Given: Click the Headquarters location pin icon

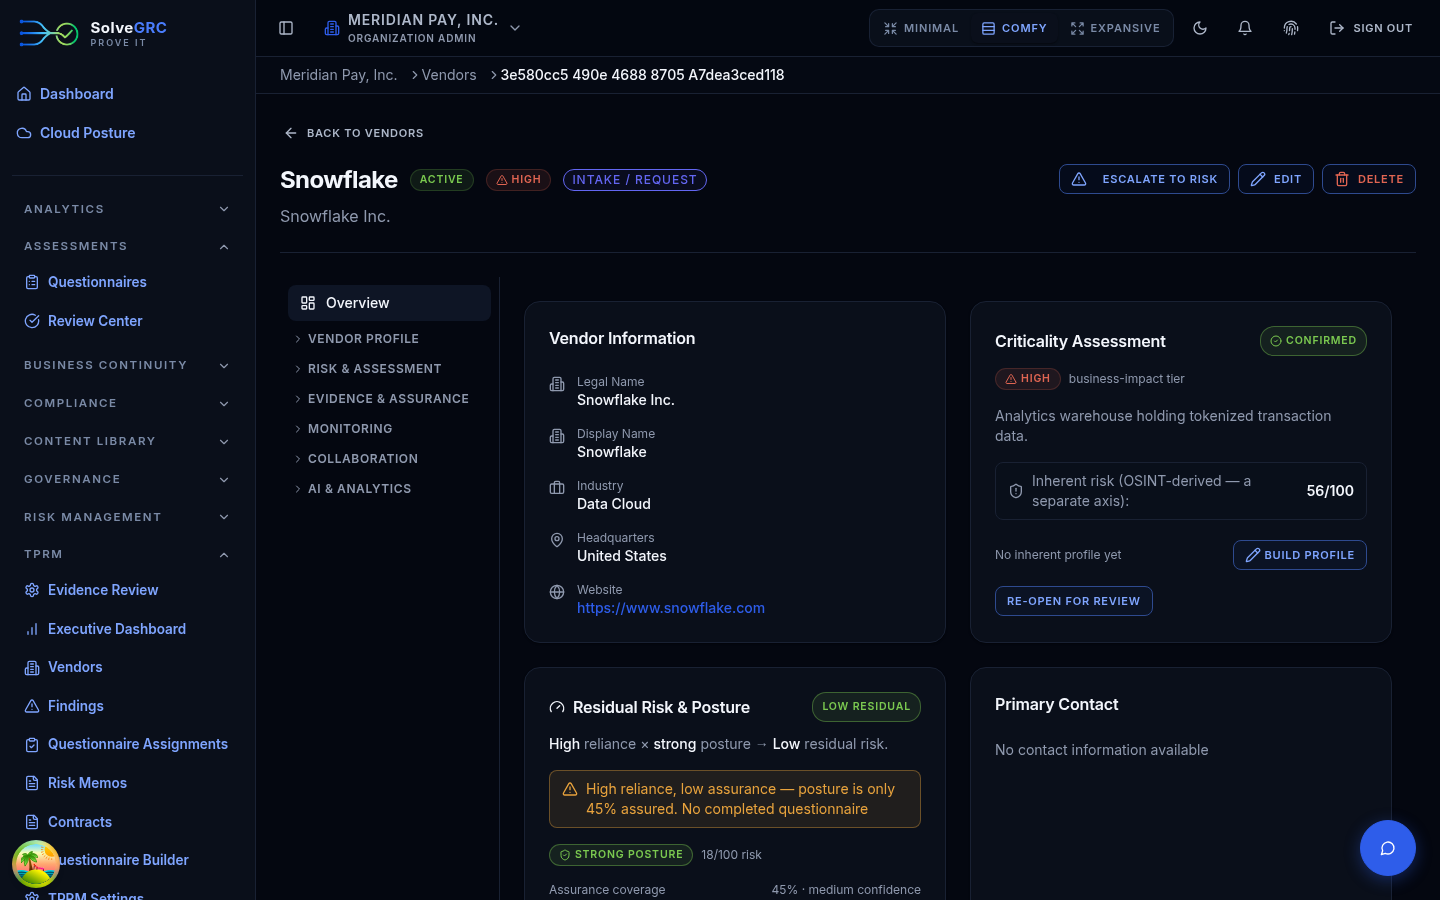Looking at the screenshot, I should [x=557, y=540].
